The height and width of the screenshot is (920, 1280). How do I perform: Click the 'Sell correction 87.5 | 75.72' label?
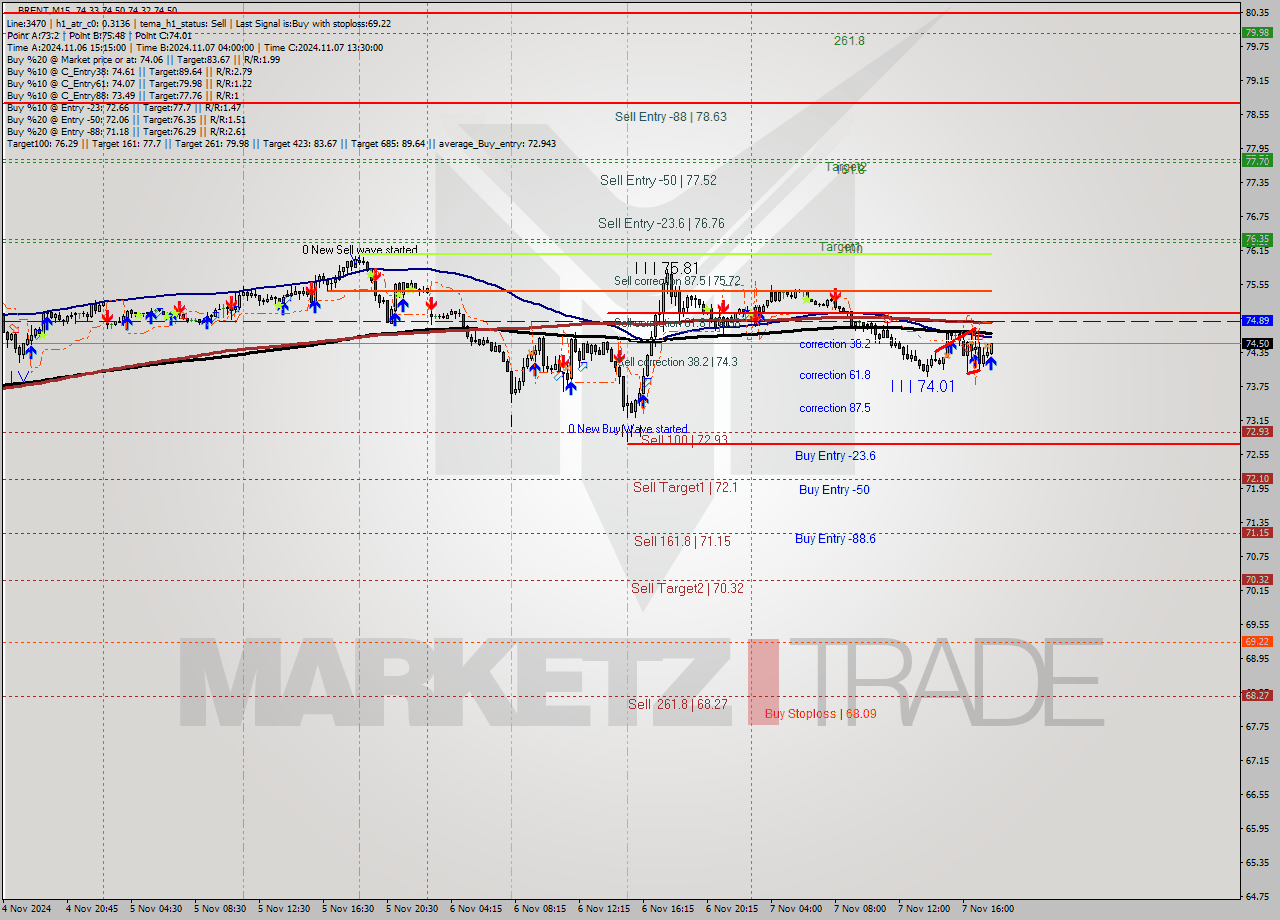(x=677, y=282)
